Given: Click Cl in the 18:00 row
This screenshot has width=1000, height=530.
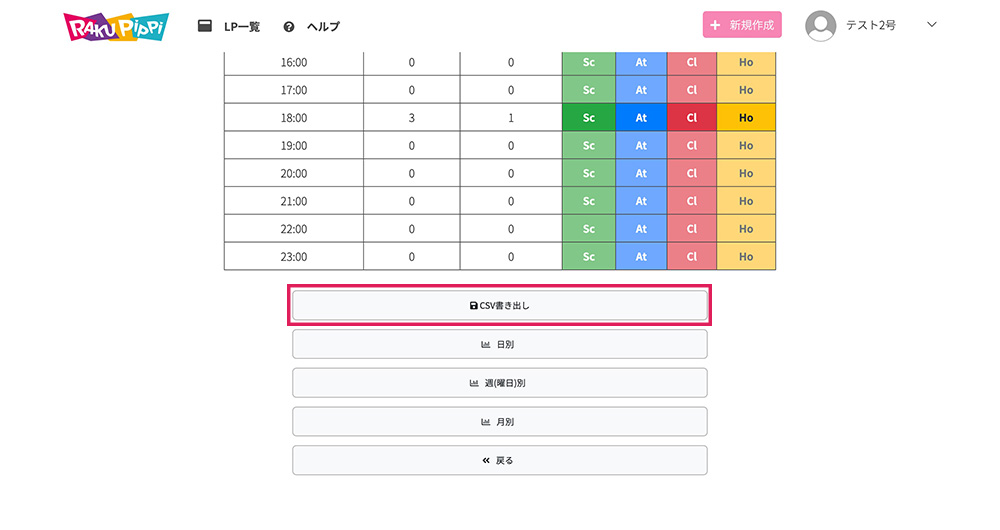Looking at the screenshot, I should (692, 118).
